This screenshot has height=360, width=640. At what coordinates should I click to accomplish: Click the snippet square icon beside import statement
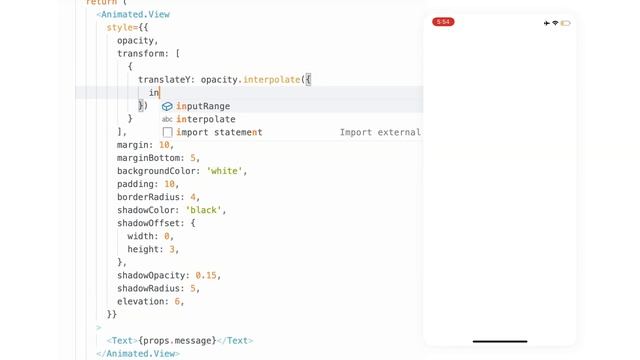[x=167, y=132]
